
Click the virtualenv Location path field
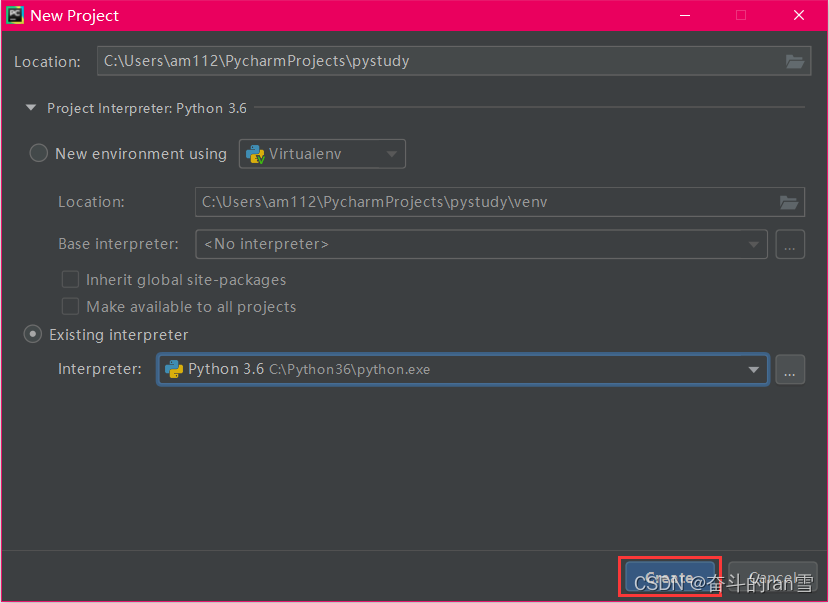(x=500, y=202)
